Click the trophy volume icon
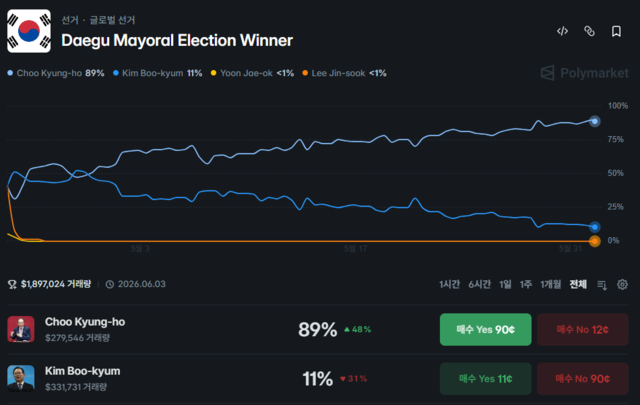This screenshot has width=640, height=405. coord(12,284)
